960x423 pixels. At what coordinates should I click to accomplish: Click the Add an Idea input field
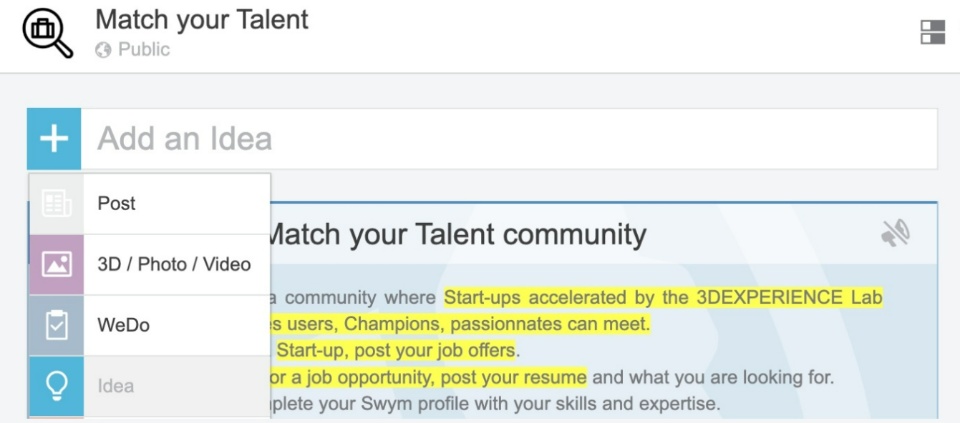[x=510, y=139]
